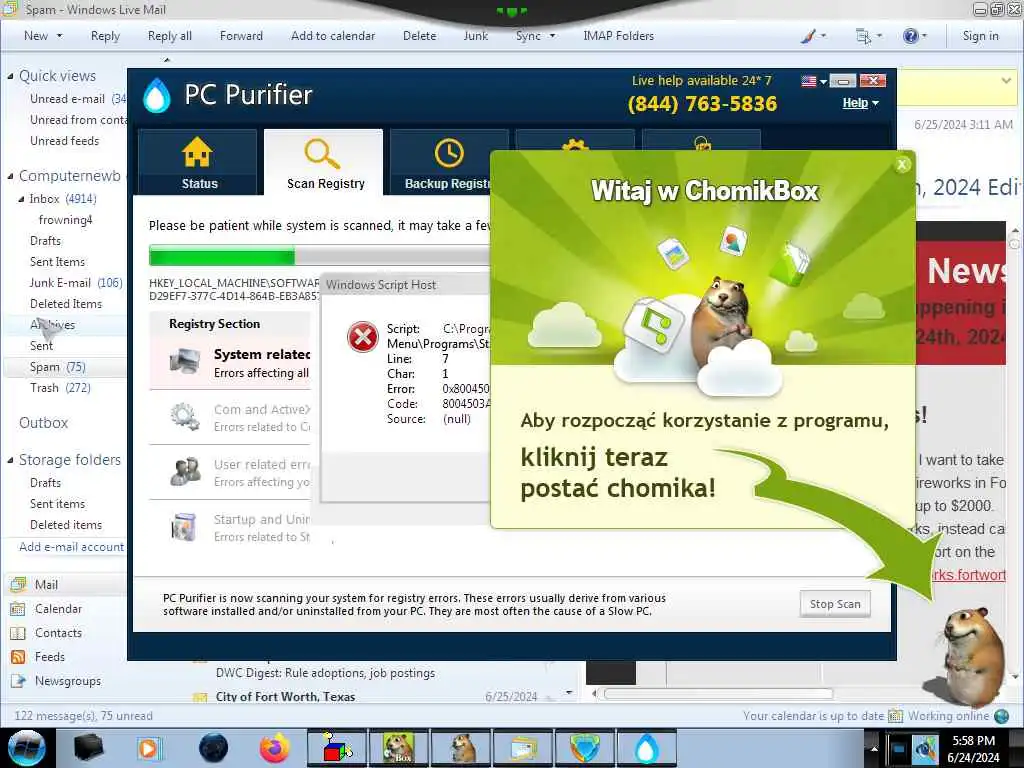Open the Contacts section icon
This screenshot has width=1024, height=768.
coord(18,633)
